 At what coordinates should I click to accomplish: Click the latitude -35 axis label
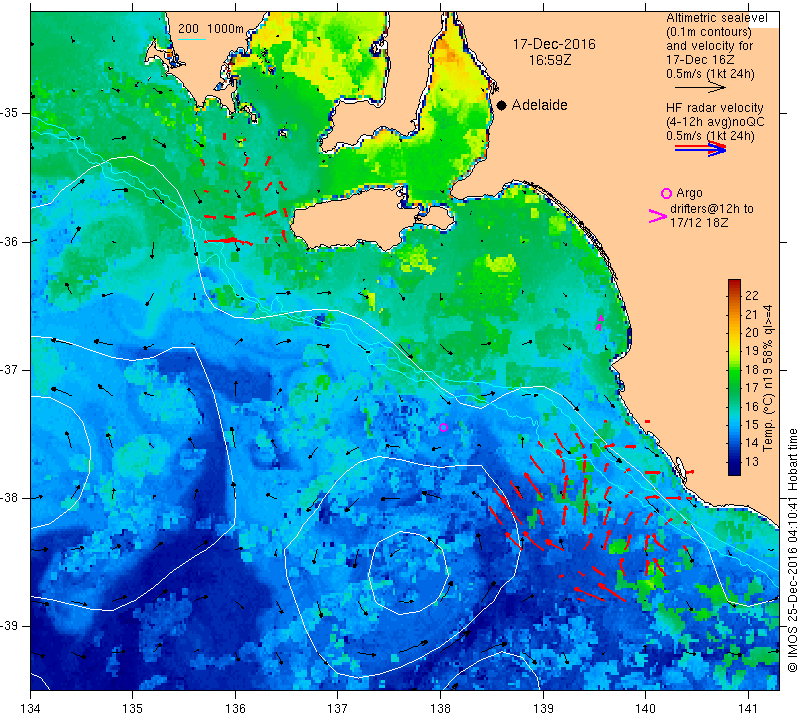tap(9, 113)
